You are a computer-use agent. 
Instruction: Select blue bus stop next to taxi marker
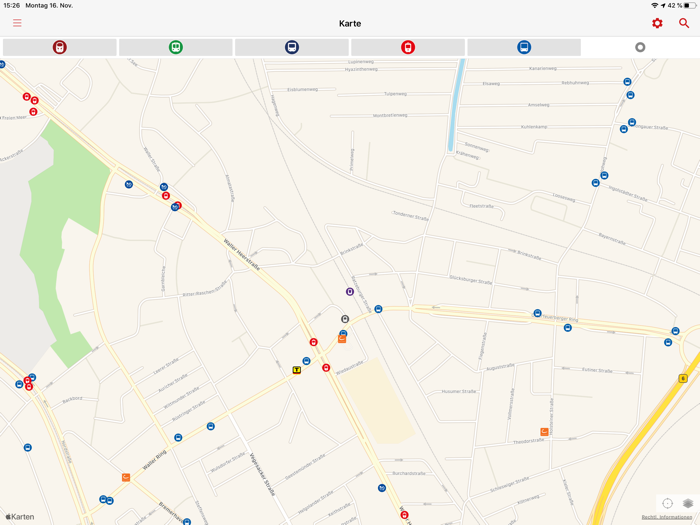pos(306,361)
